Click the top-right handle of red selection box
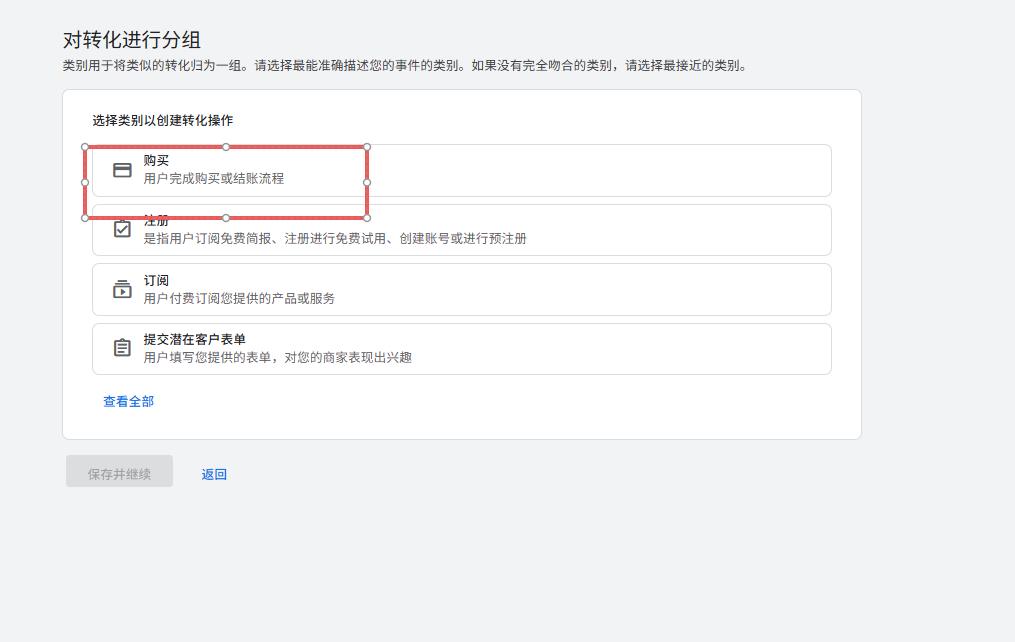The width and height of the screenshot is (1015, 642). point(367,147)
